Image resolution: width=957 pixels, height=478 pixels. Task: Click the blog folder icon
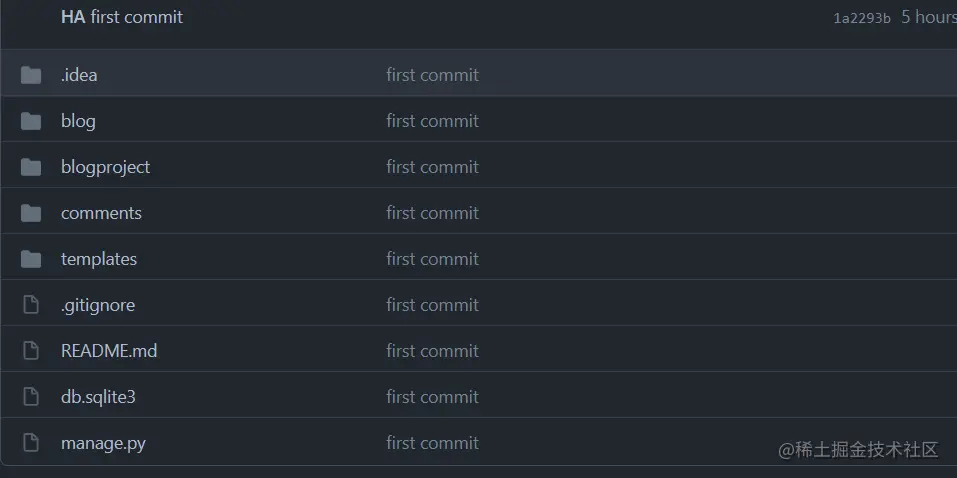(31, 121)
